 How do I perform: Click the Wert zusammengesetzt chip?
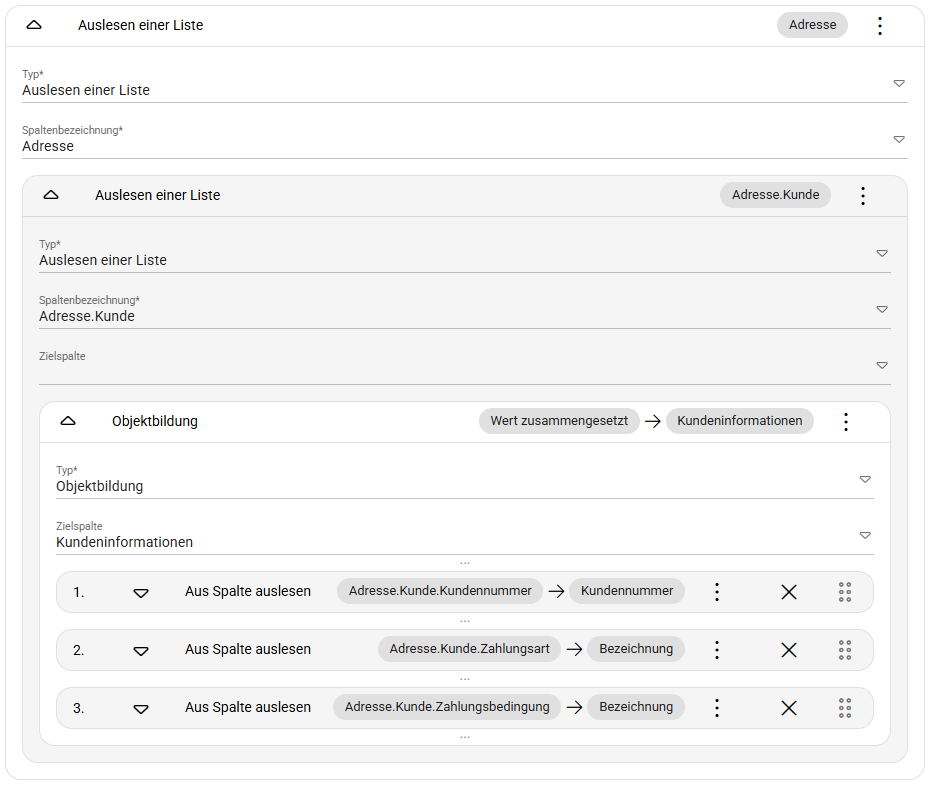coord(559,421)
